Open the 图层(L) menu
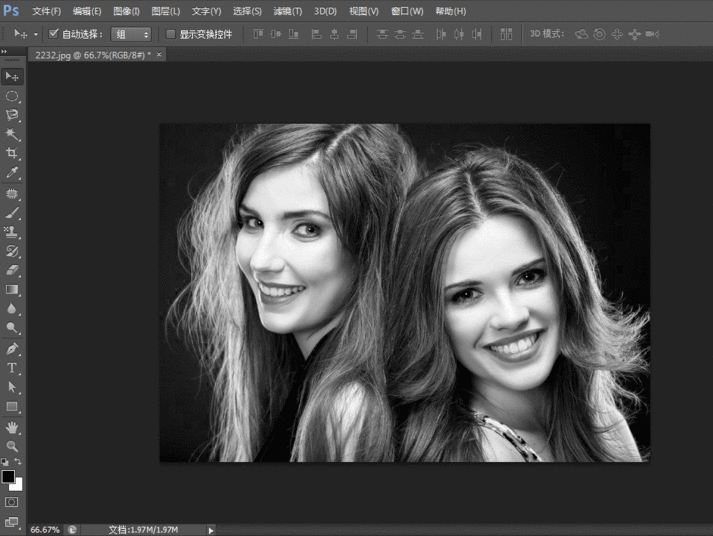Viewport: 713px width, 536px height. (165, 11)
